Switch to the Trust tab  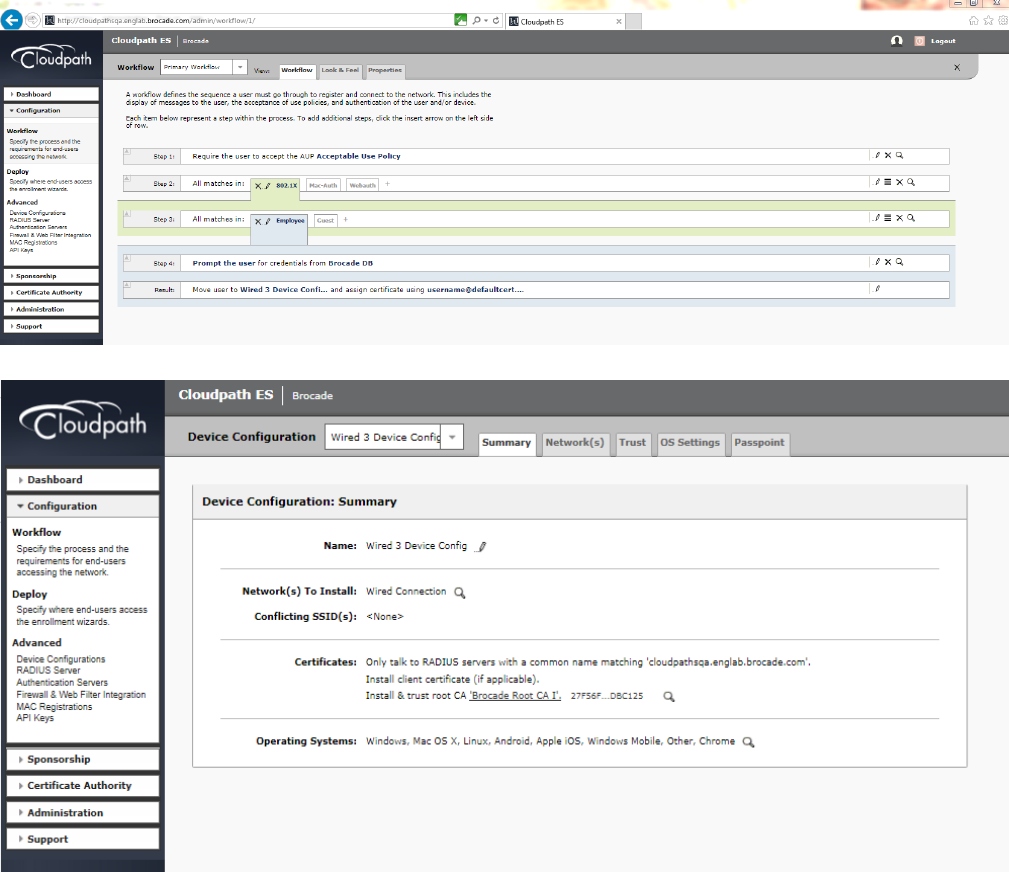632,443
